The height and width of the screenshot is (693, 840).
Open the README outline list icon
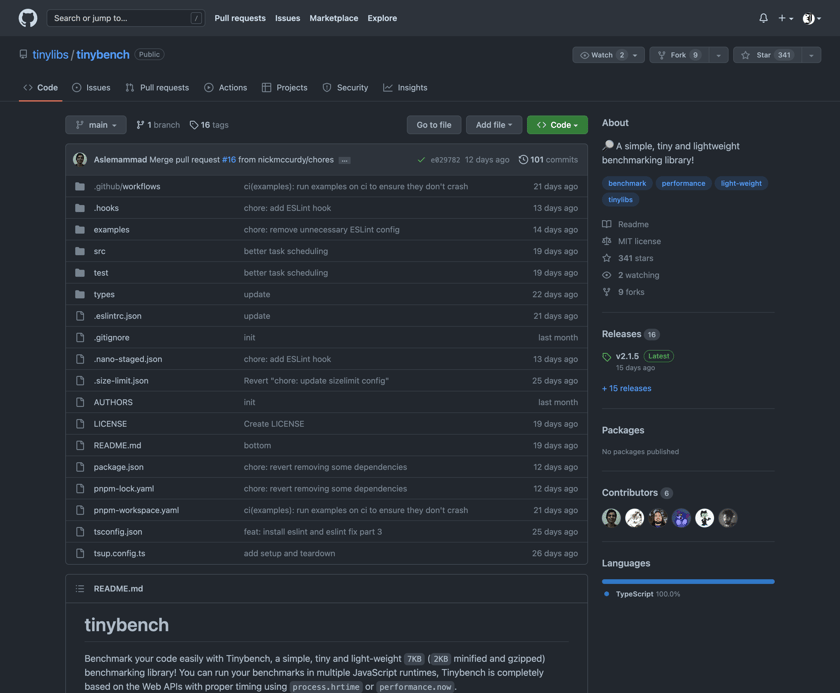(x=80, y=589)
